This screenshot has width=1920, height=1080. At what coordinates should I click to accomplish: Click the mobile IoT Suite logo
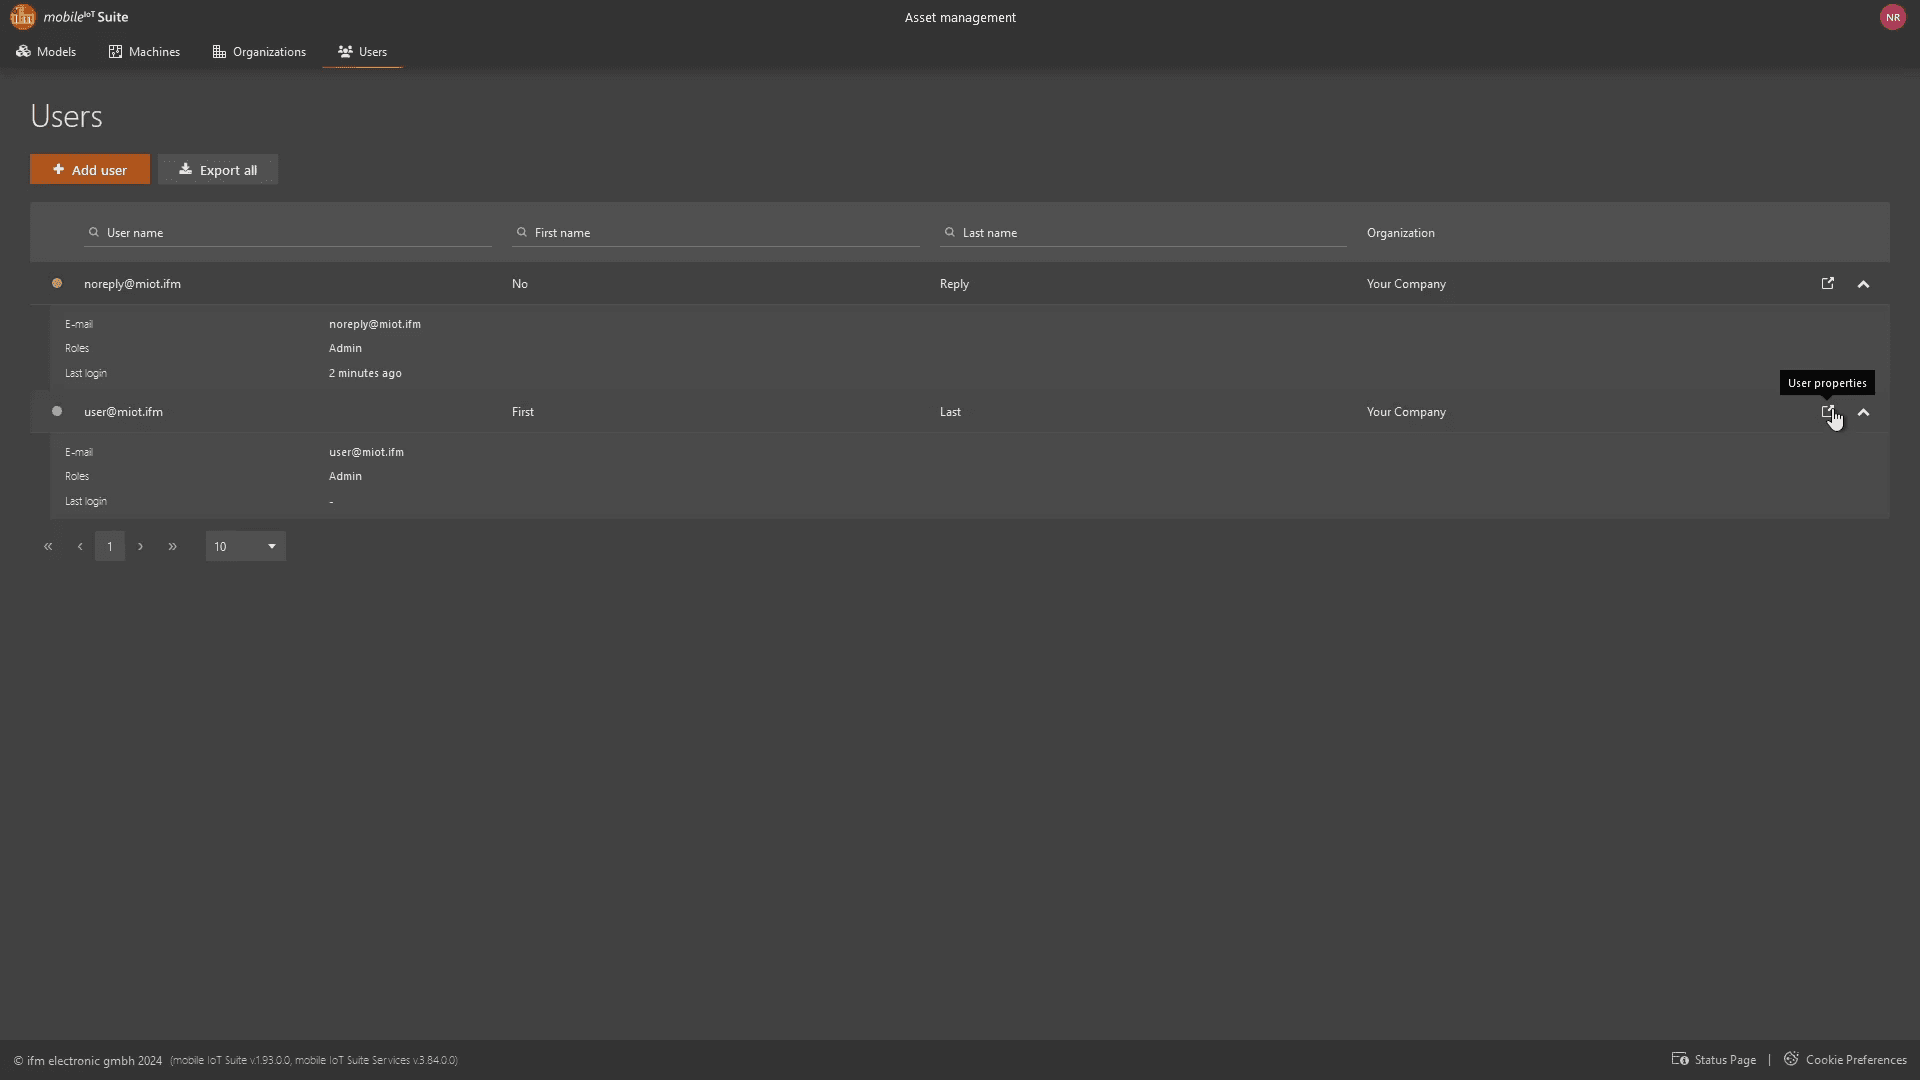point(23,17)
